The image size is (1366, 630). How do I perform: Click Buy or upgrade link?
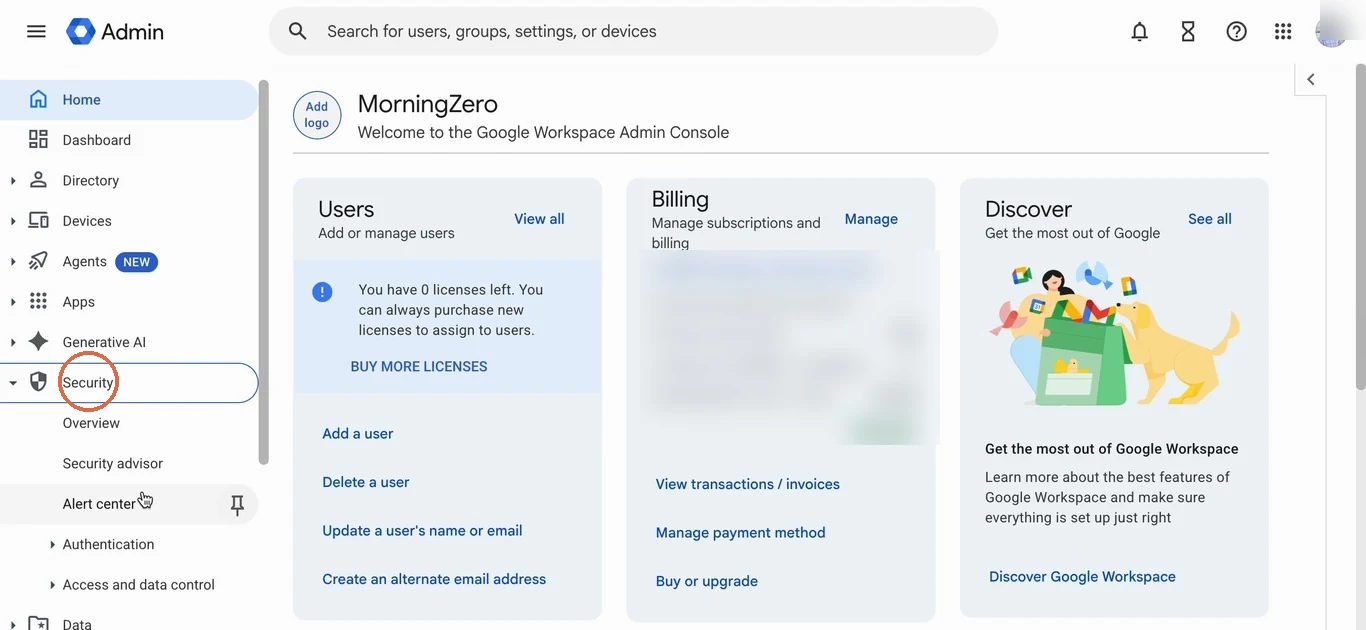[706, 581]
